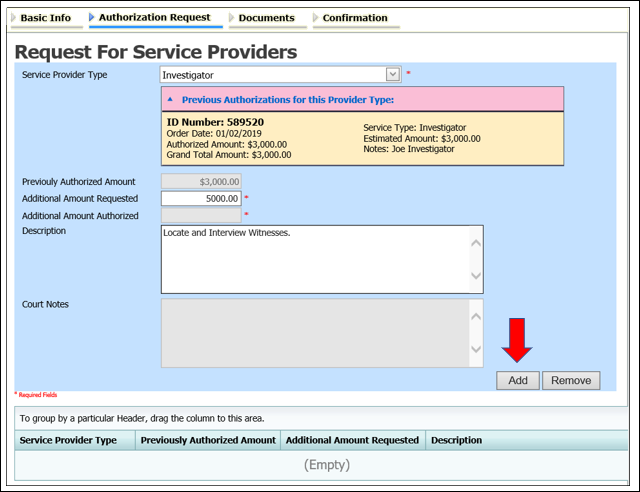This screenshot has width=640, height=492.
Task: Click the Additional Amount Authorized field
Action: 200,216
